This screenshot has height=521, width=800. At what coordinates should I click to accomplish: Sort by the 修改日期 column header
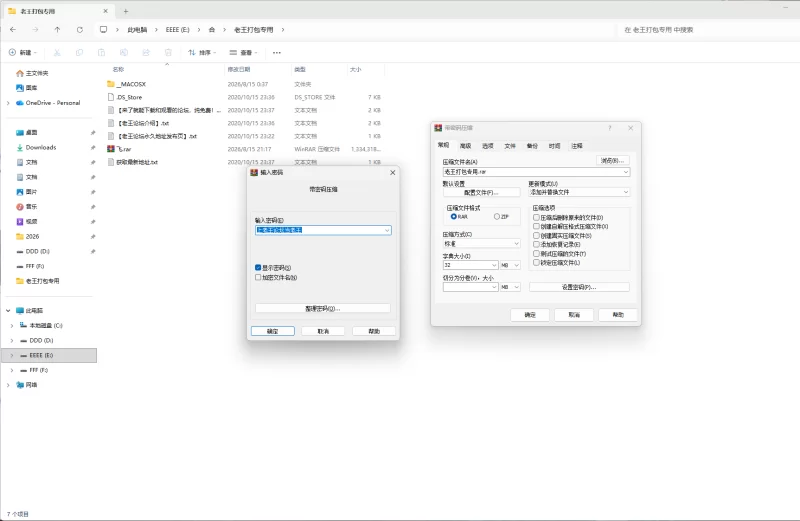point(239,69)
